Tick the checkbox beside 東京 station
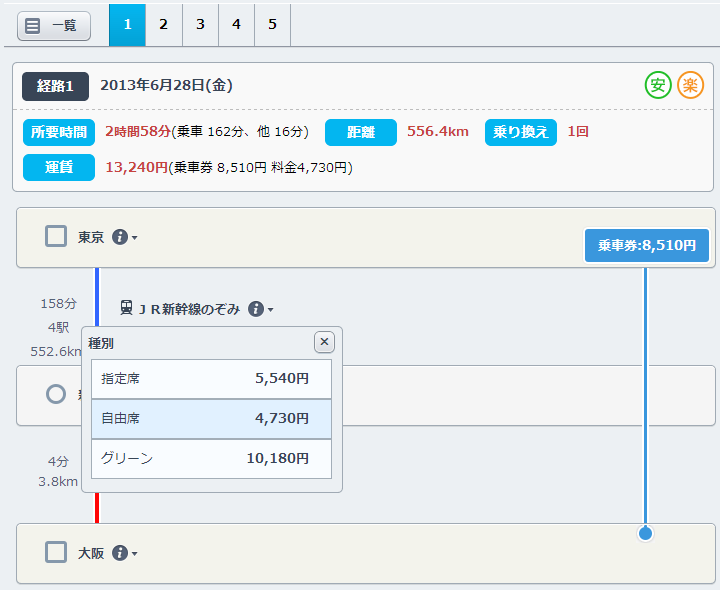Viewport: 720px width, 590px height. click(x=56, y=237)
